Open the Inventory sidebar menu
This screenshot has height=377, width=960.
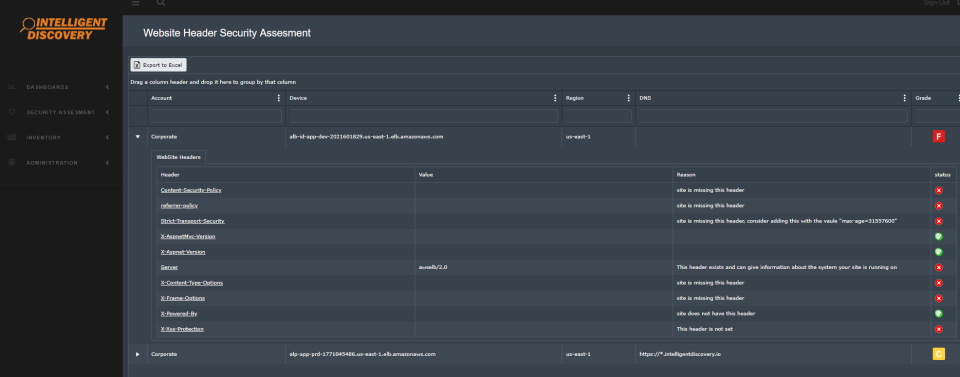[x=59, y=138]
